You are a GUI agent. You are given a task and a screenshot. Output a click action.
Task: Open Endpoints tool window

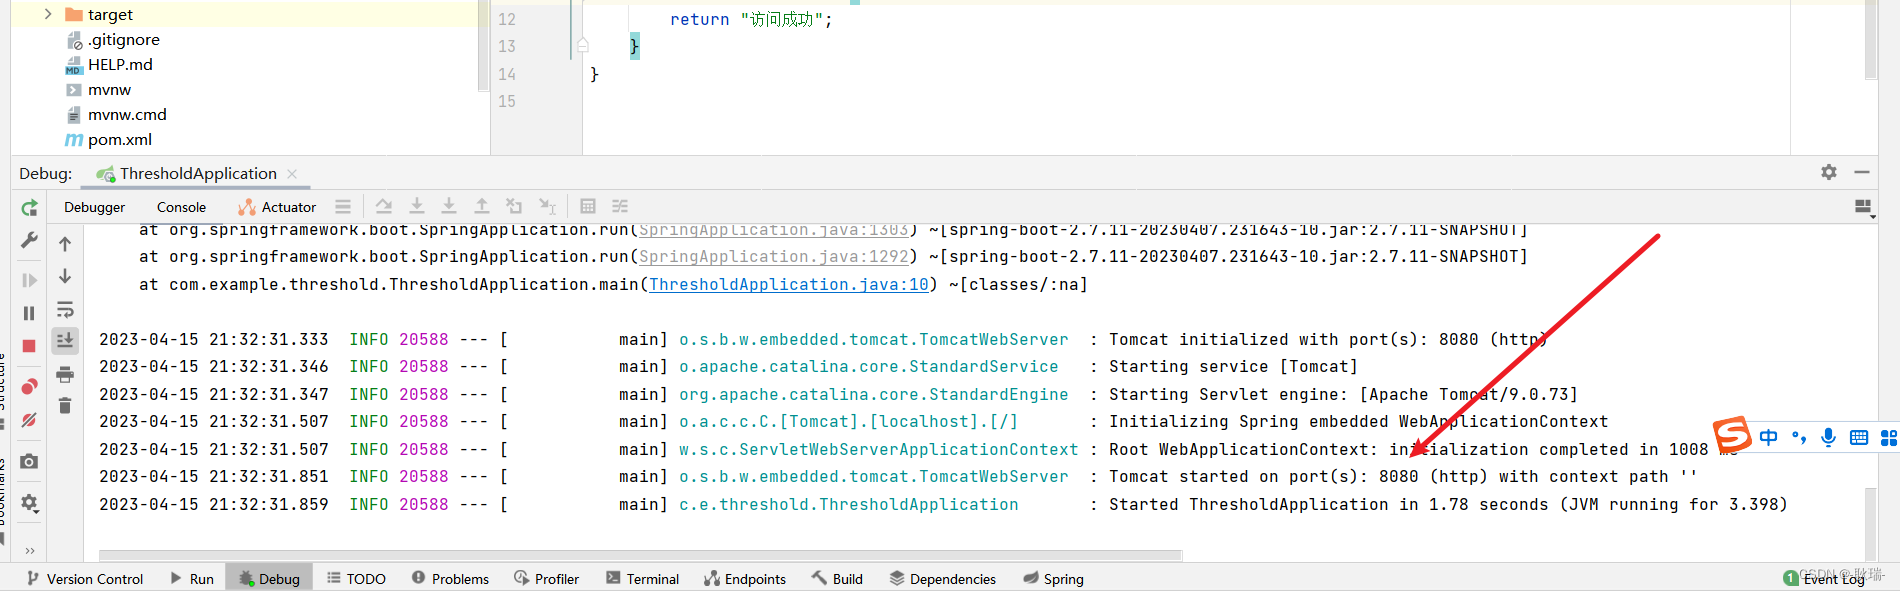click(745, 578)
